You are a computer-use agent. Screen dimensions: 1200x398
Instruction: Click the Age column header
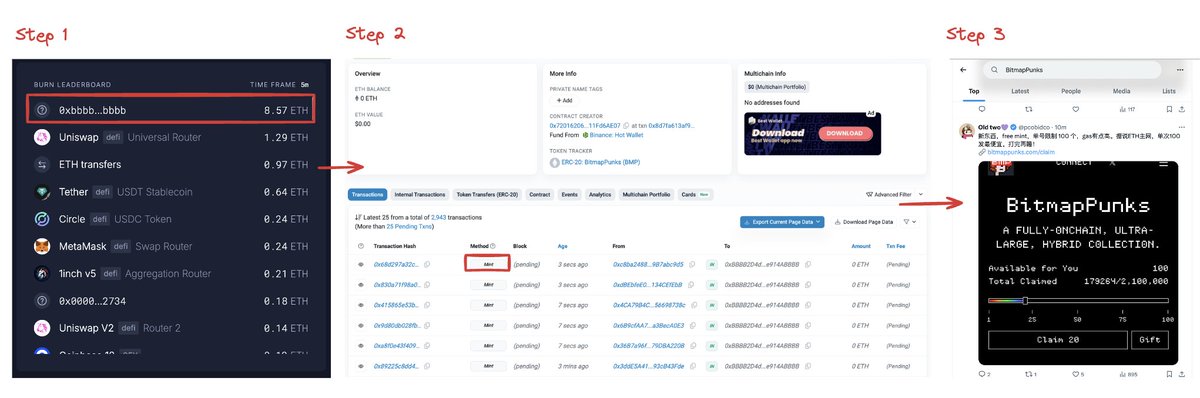[563, 245]
